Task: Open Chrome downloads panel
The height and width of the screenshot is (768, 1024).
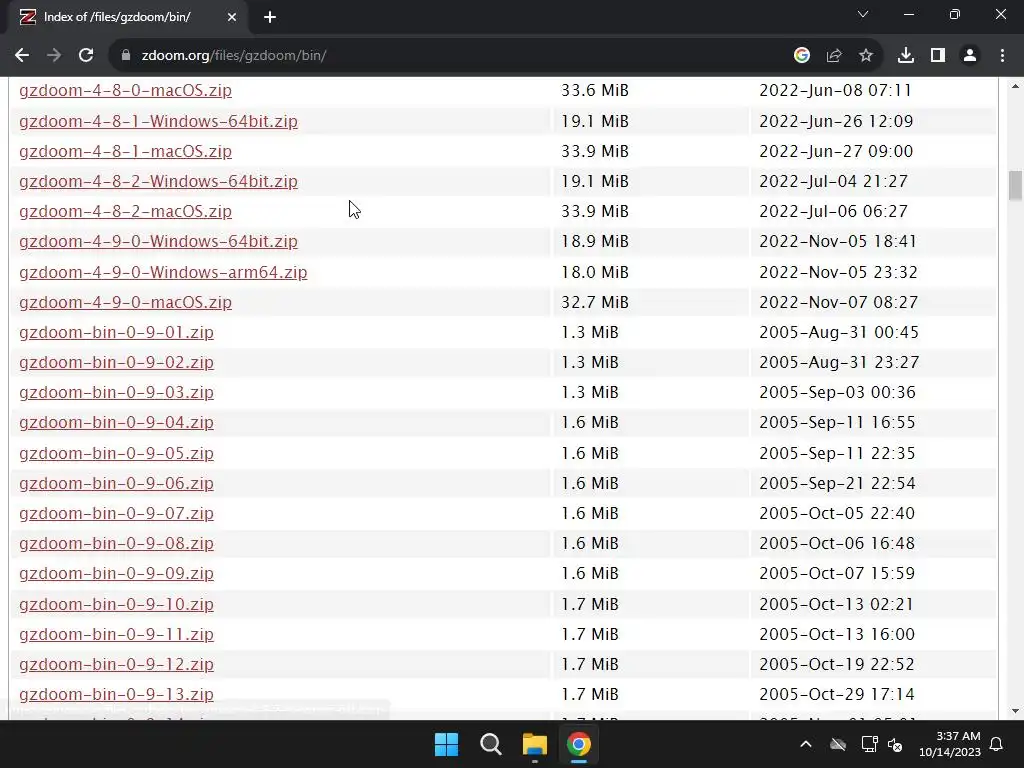Action: click(x=906, y=56)
